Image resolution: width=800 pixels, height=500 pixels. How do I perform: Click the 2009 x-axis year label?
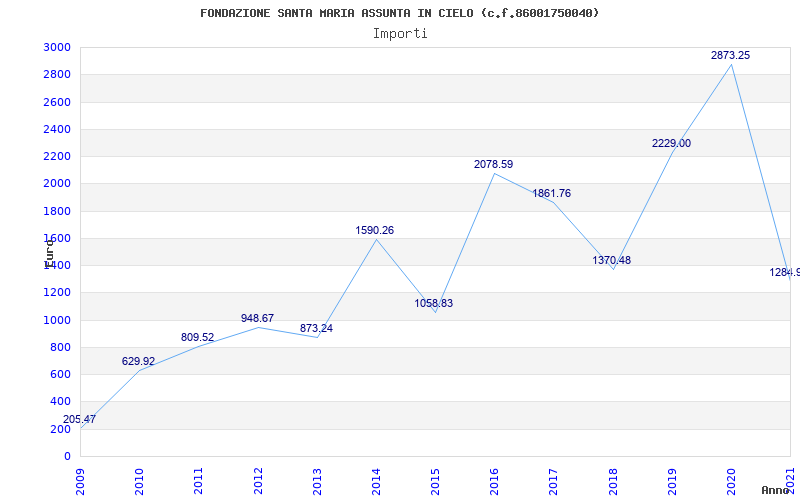point(81,481)
